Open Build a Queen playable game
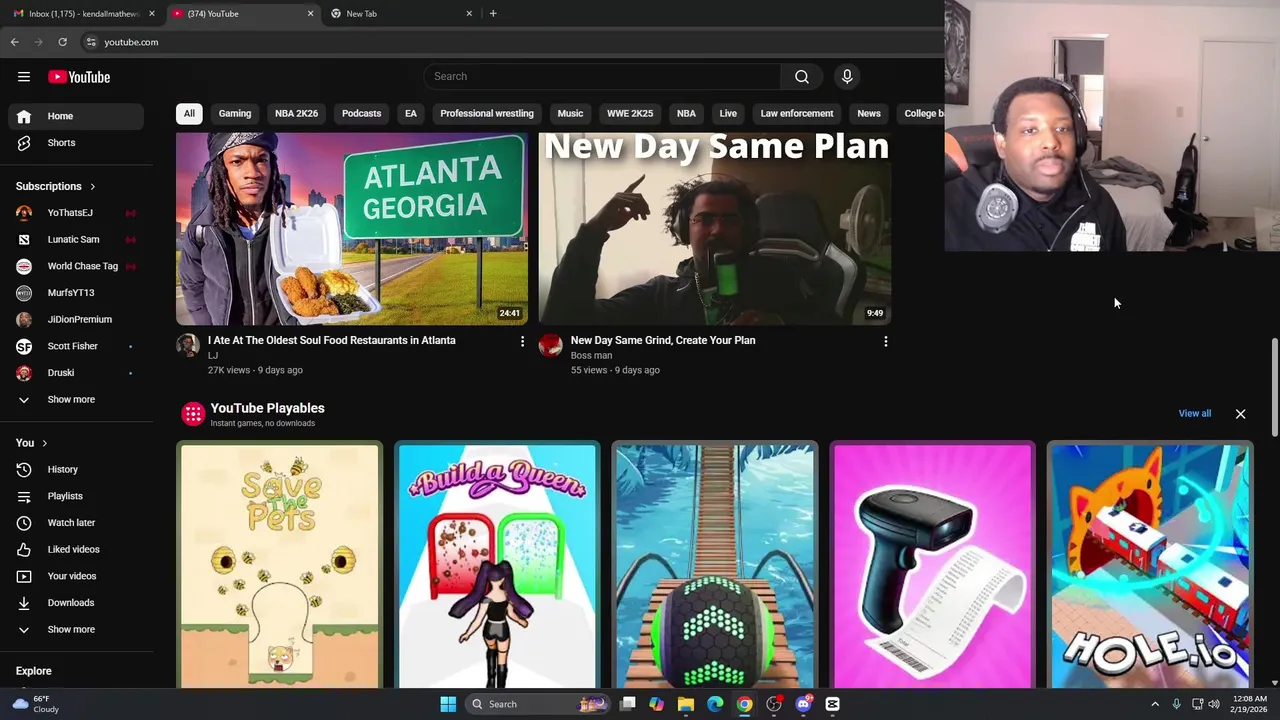 tap(497, 566)
